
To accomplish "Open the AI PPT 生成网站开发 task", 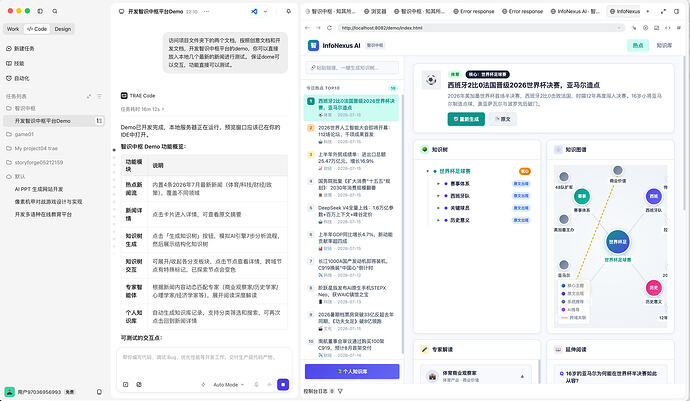I will [39, 189].
